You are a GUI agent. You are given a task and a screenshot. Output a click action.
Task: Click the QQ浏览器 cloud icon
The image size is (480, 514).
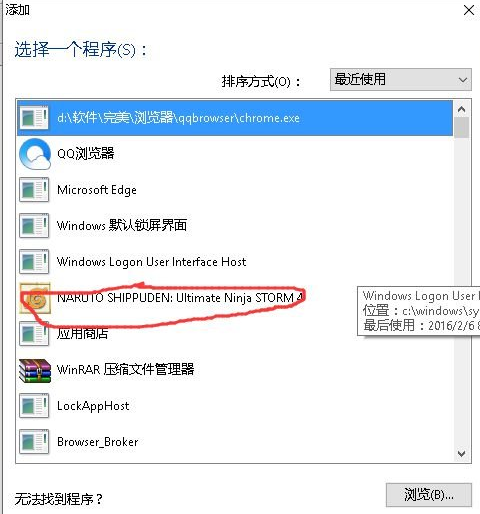pos(35,154)
